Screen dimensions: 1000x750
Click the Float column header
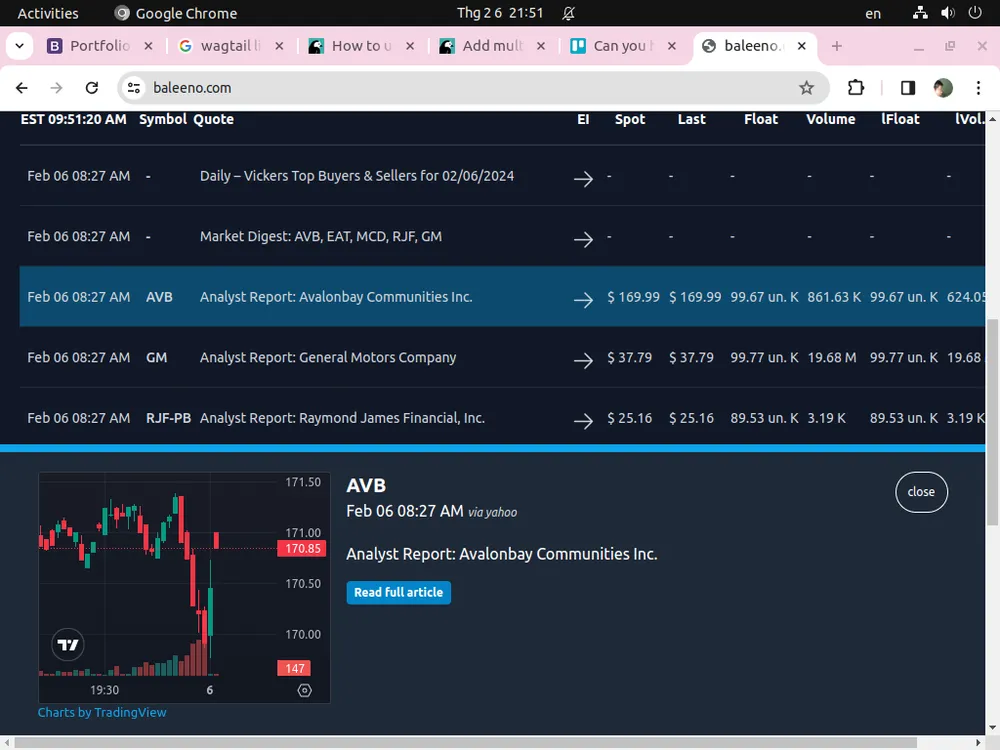761,119
